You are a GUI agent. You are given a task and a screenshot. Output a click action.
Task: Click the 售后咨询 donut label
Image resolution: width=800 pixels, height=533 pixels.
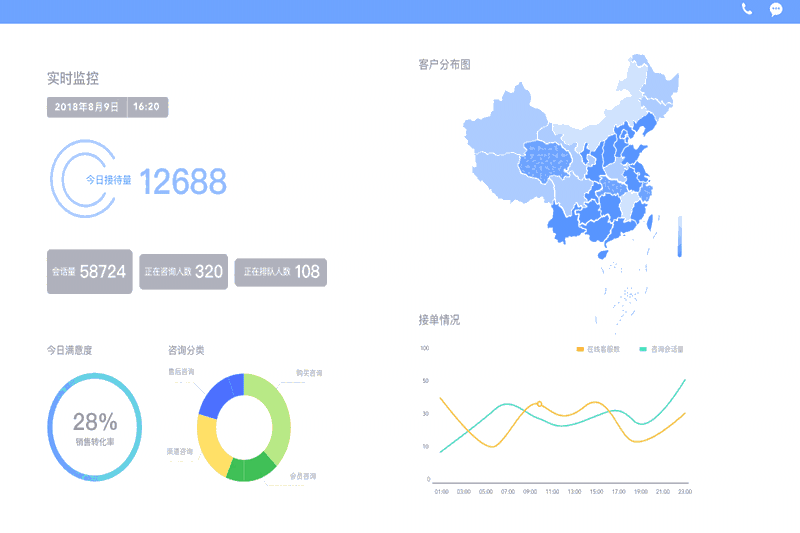[181, 371]
